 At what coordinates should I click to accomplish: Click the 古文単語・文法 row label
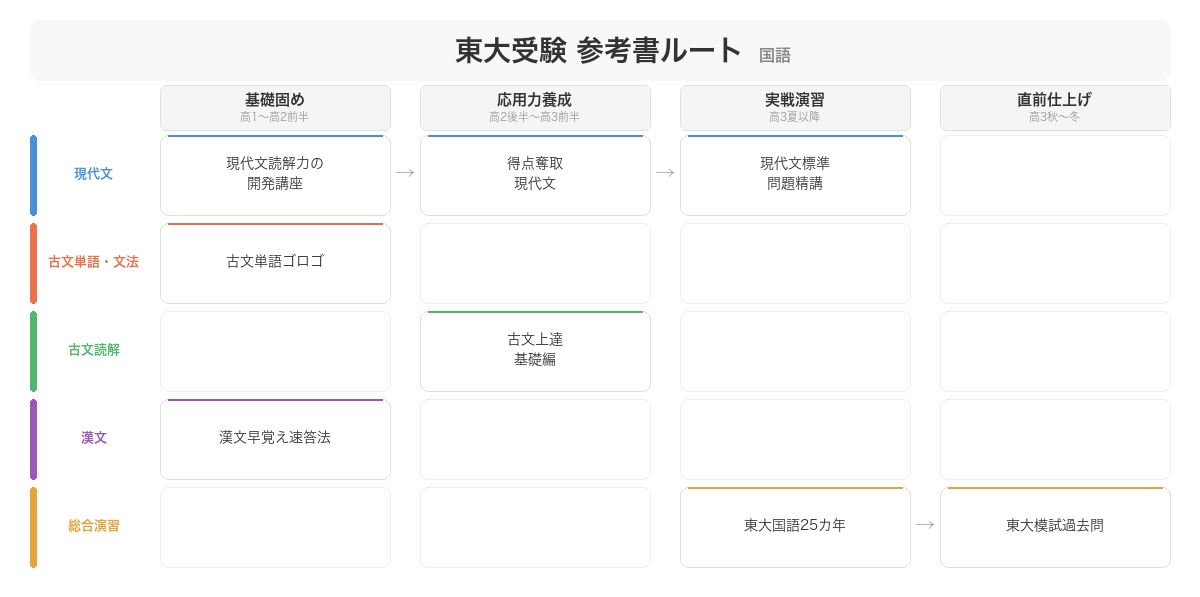93,262
